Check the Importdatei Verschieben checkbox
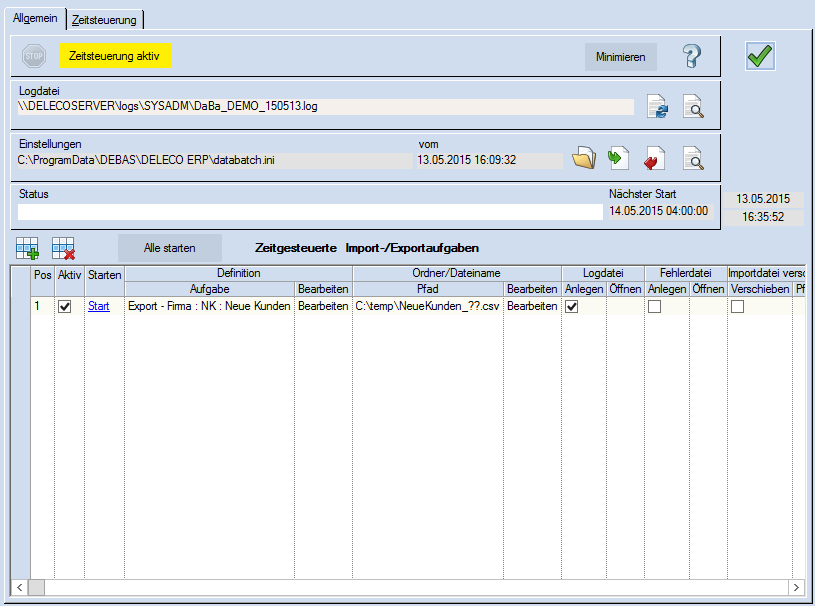This screenshot has height=606, width=815. point(738,307)
